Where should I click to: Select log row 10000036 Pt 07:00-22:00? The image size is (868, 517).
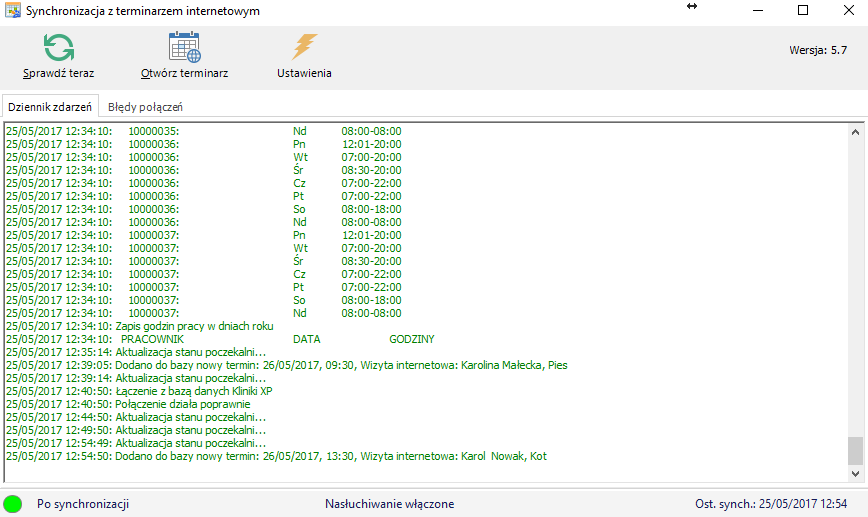pyautogui.click(x=204, y=196)
